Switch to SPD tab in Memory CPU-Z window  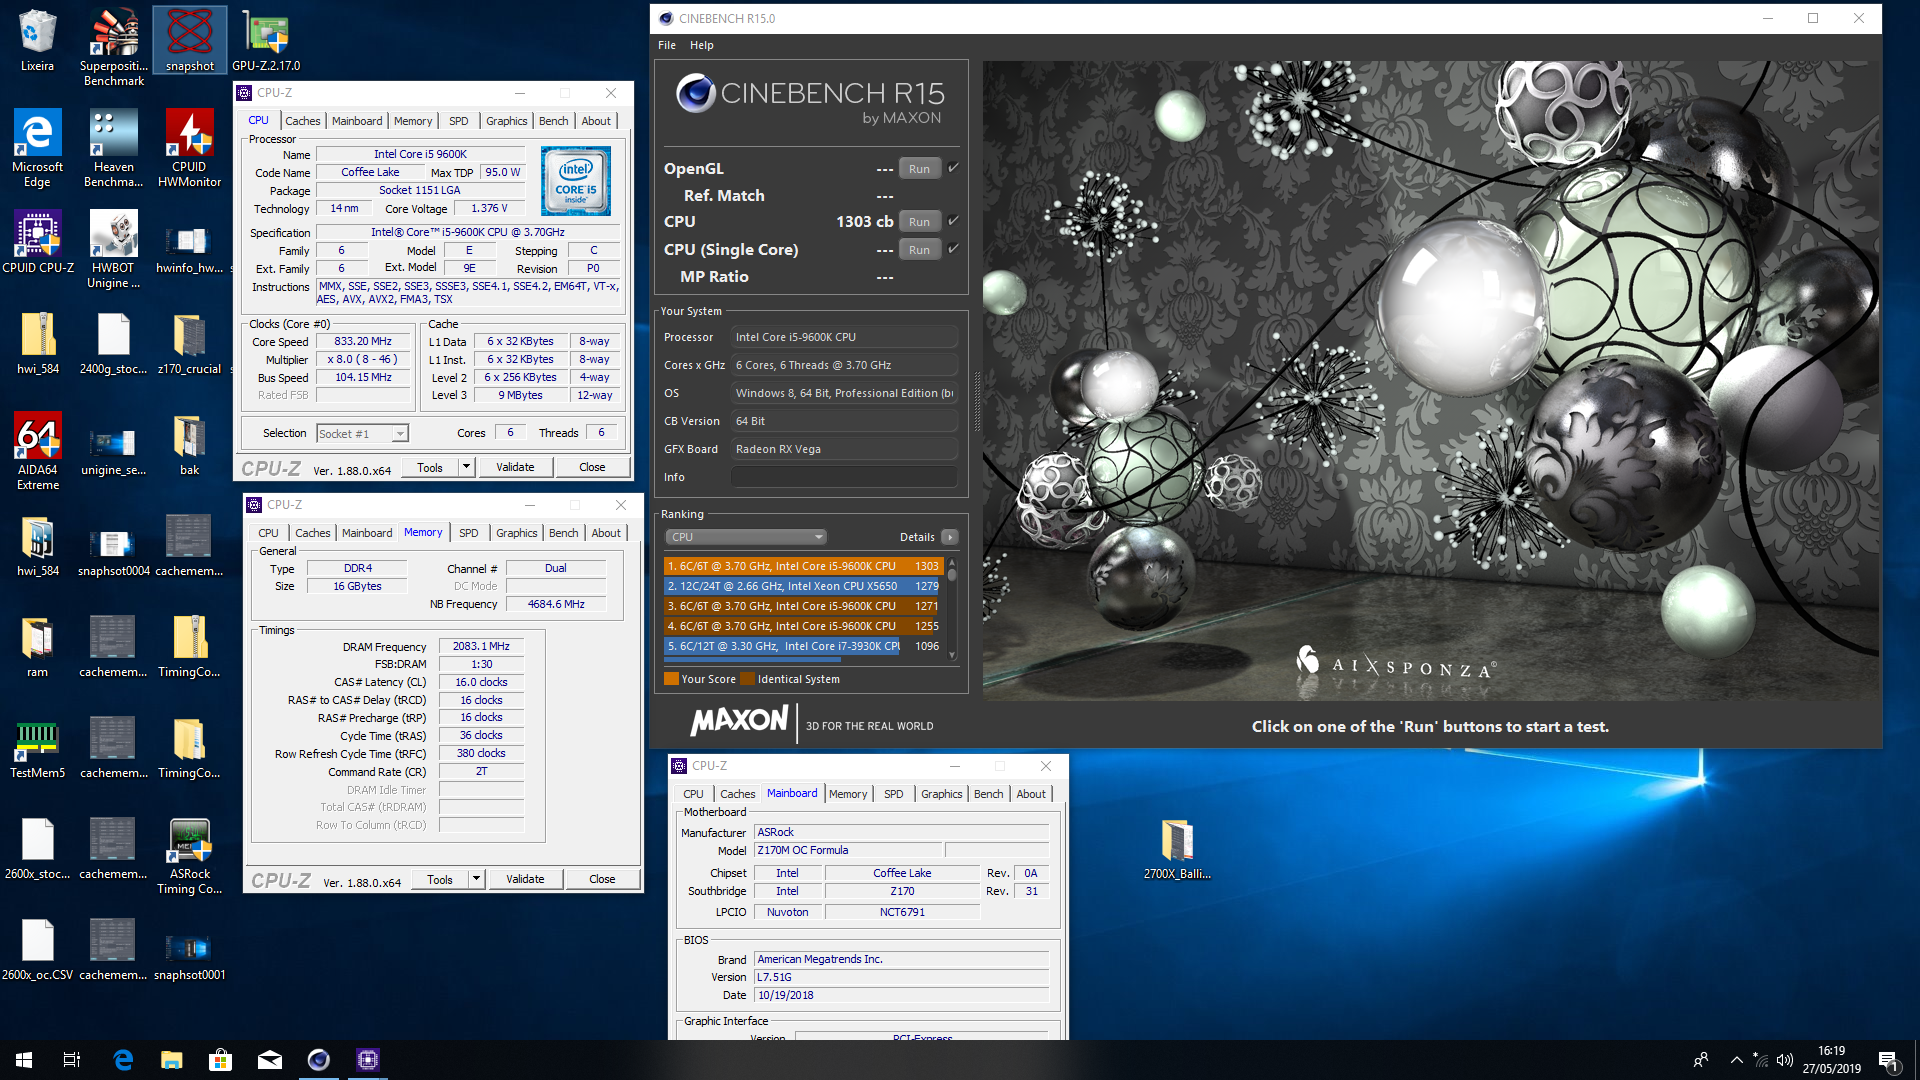tap(469, 533)
